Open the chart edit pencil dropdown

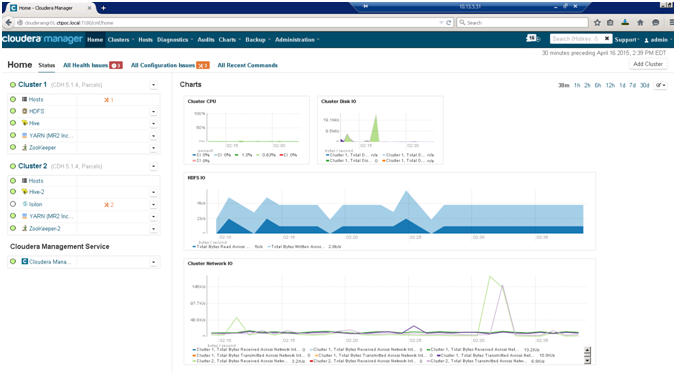[660, 85]
